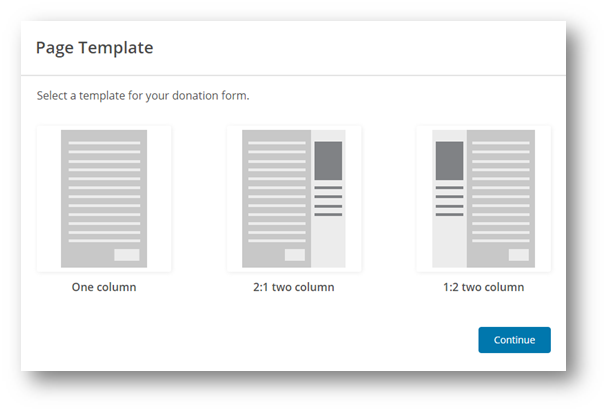
Task: Click the dark image block in 1:2 thumbnail
Action: tap(449, 160)
